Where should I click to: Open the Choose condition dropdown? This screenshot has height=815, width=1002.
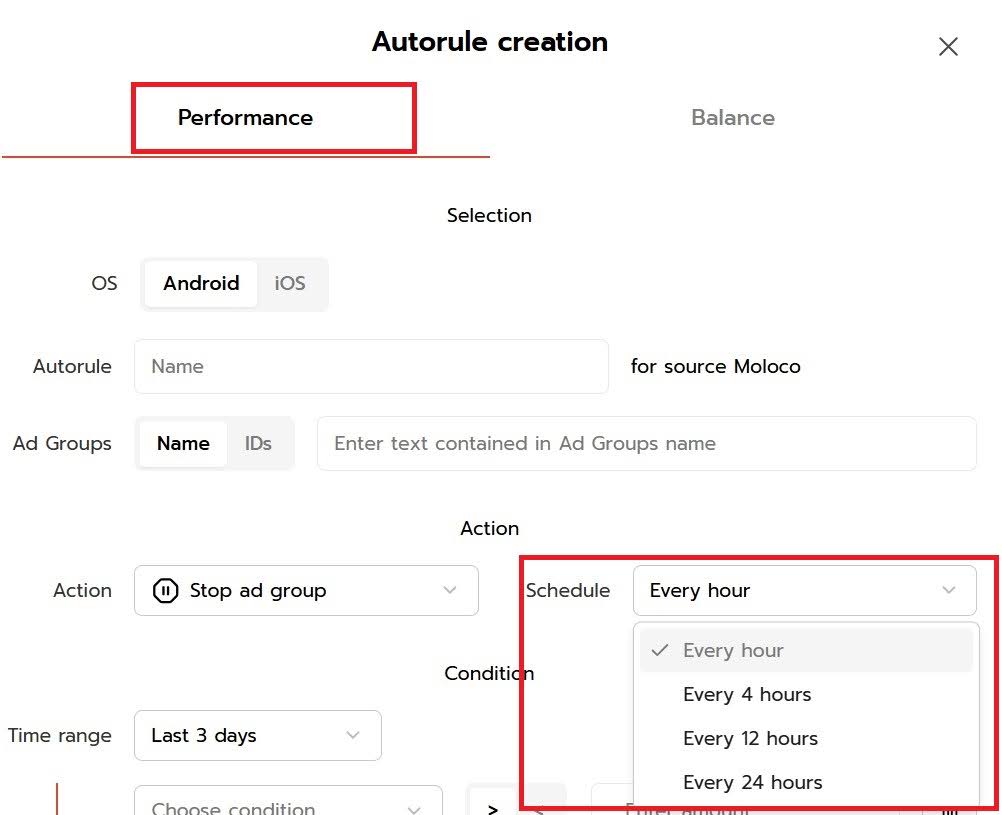(288, 806)
